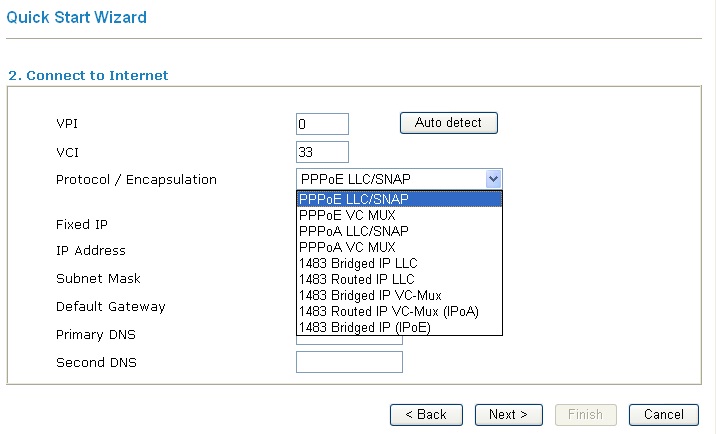Click the Auto detect button
Screen dimensions: 716x434
[448, 123]
